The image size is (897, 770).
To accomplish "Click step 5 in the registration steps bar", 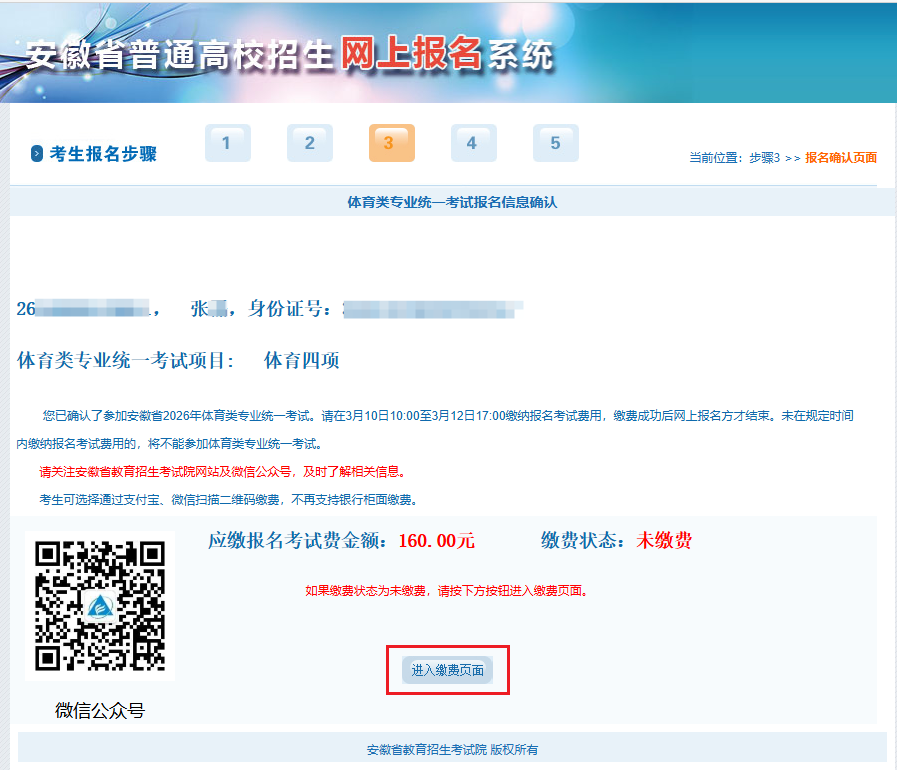I will 555,143.
